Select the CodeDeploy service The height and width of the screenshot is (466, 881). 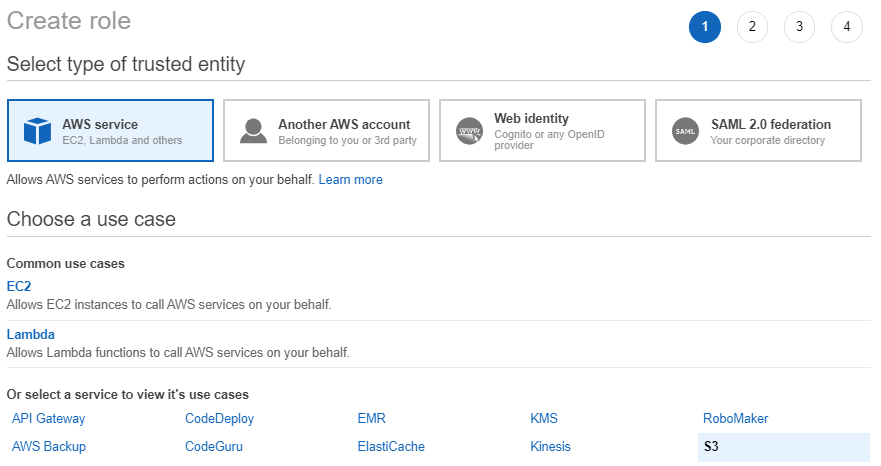coord(220,418)
